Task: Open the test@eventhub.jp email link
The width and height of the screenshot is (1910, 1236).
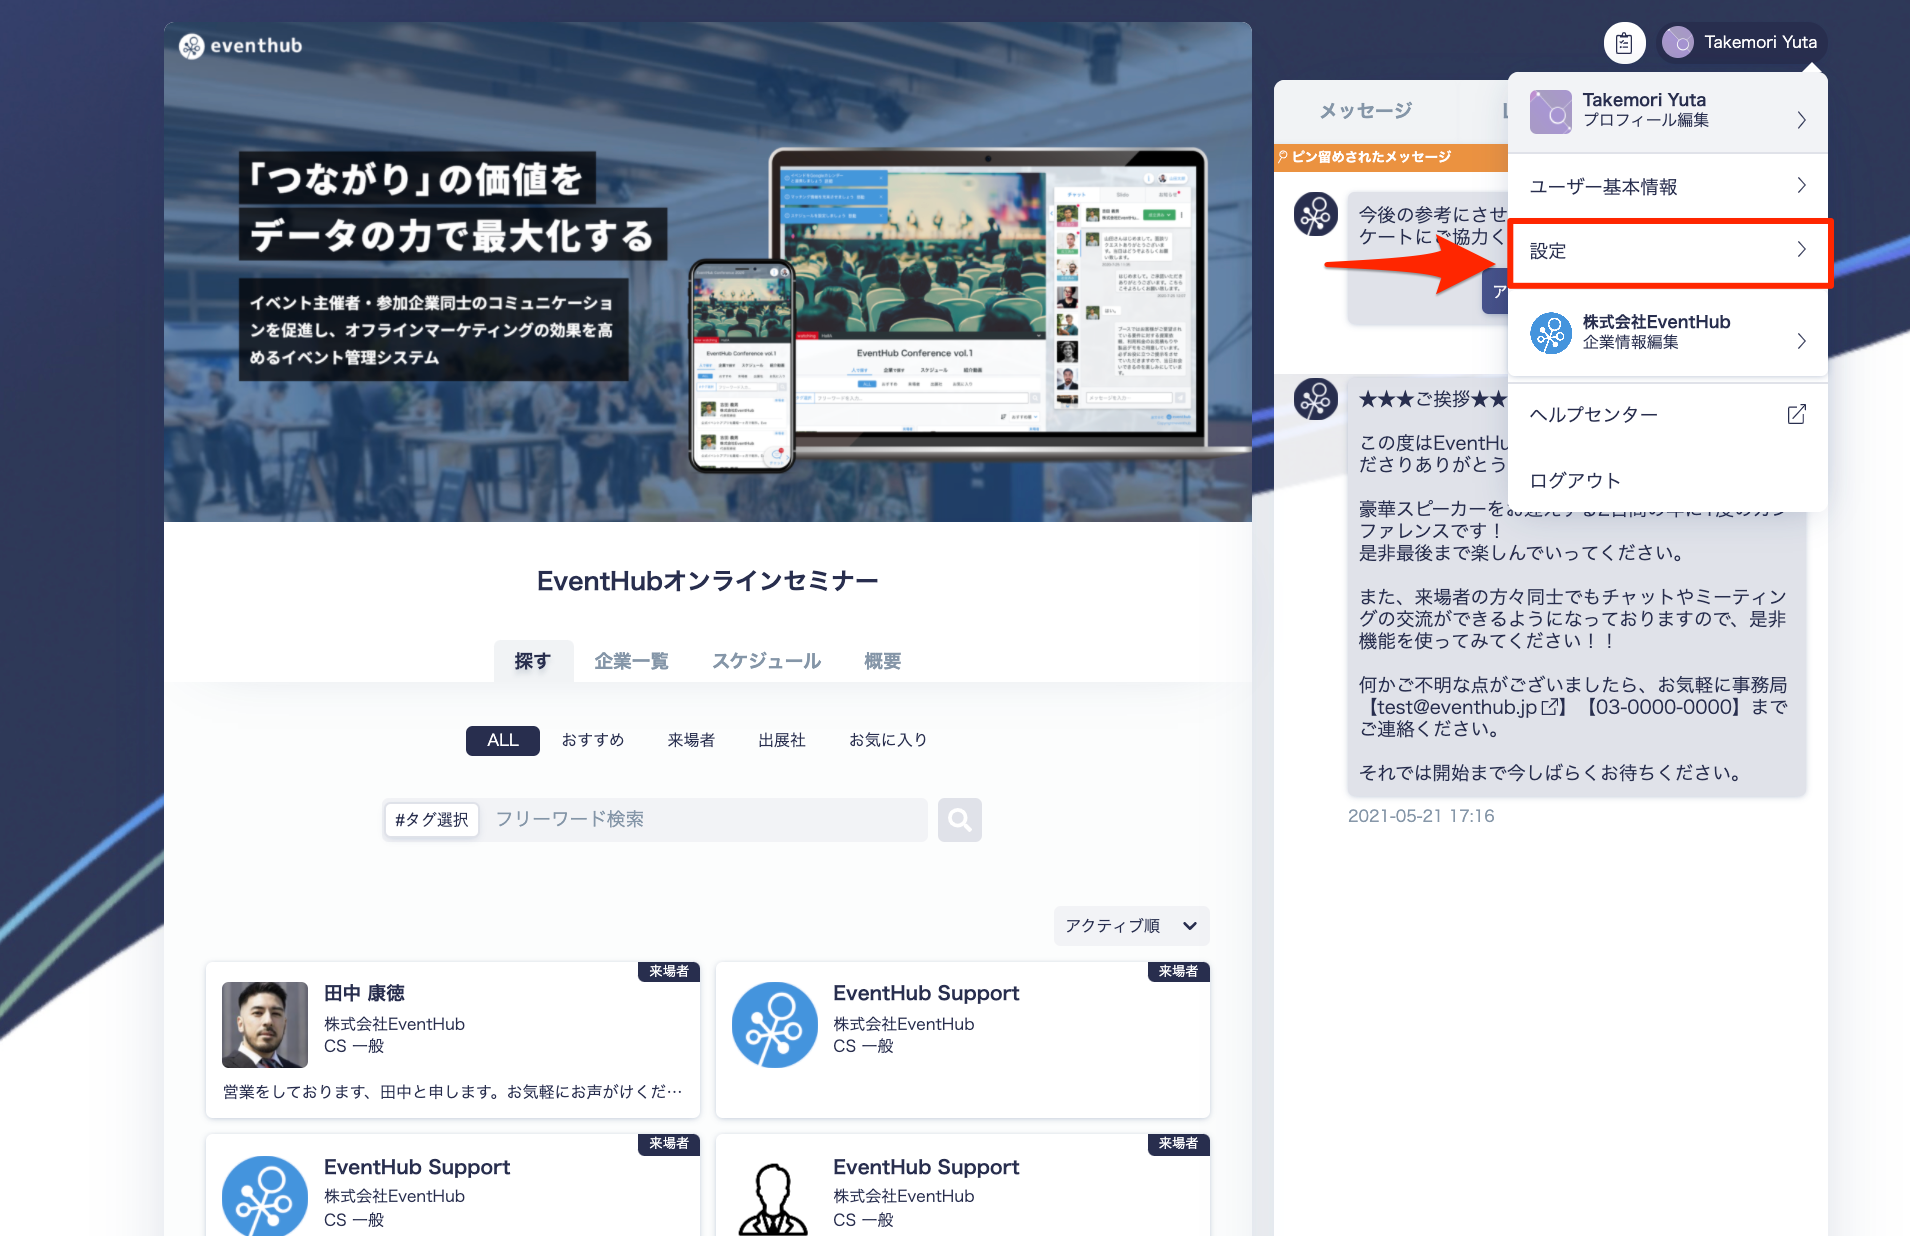Action: 1467,708
